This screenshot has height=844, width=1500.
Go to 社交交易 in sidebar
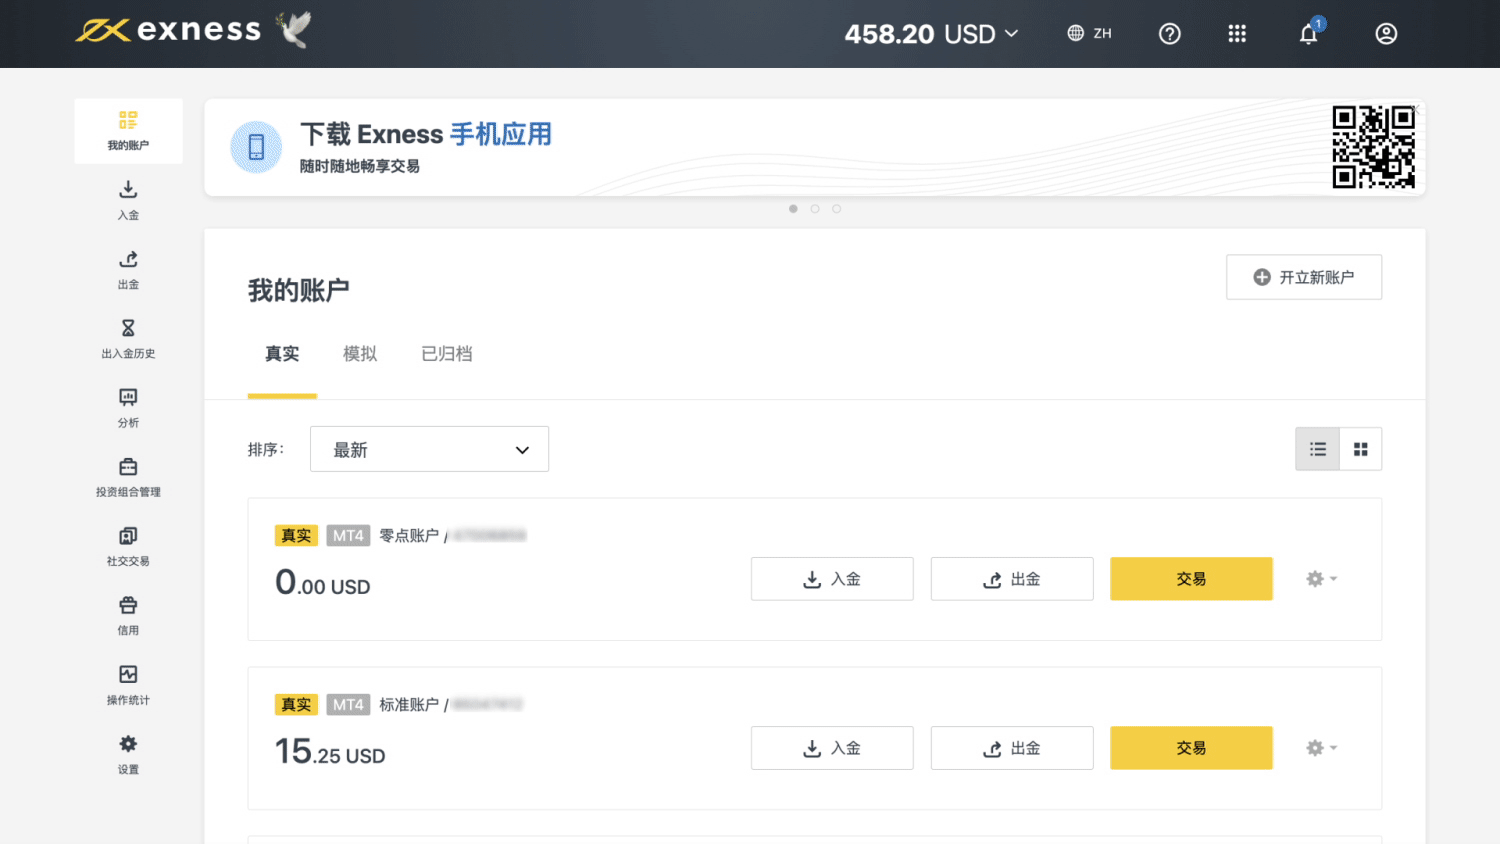click(x=128, y=546)
